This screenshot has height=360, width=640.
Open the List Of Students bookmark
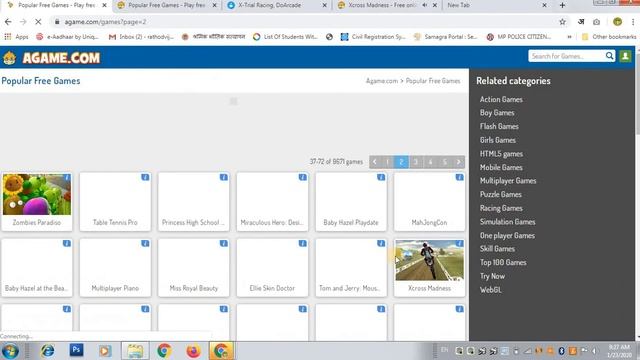(285, 37)
